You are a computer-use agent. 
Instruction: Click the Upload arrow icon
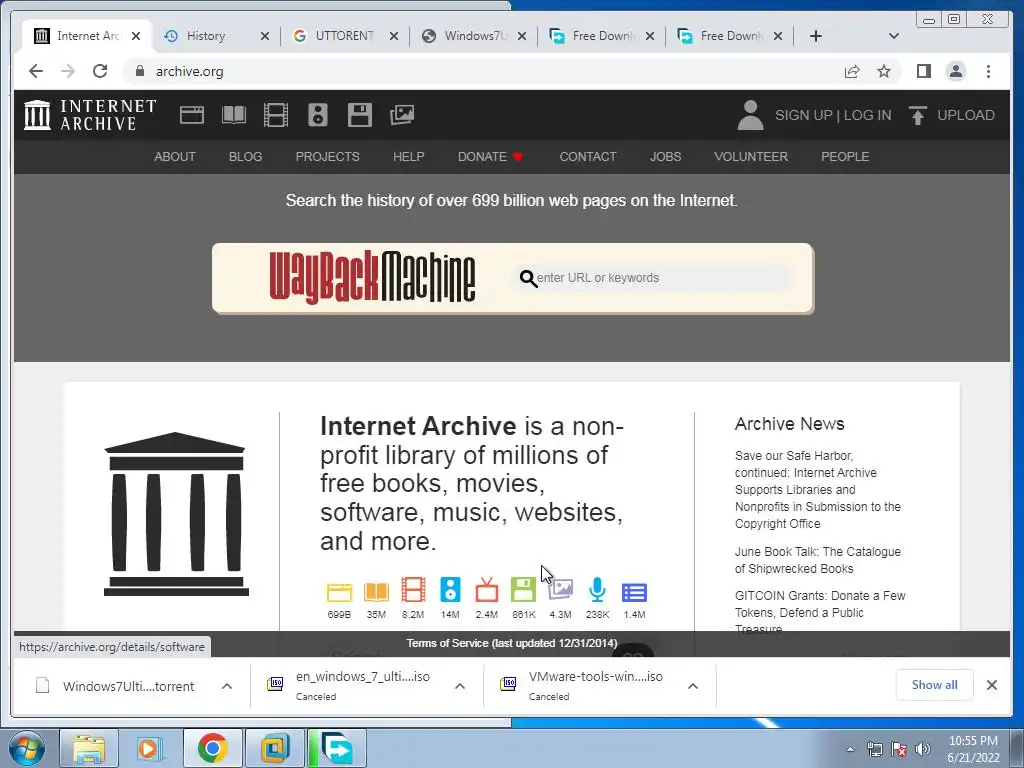pos(918,115)
